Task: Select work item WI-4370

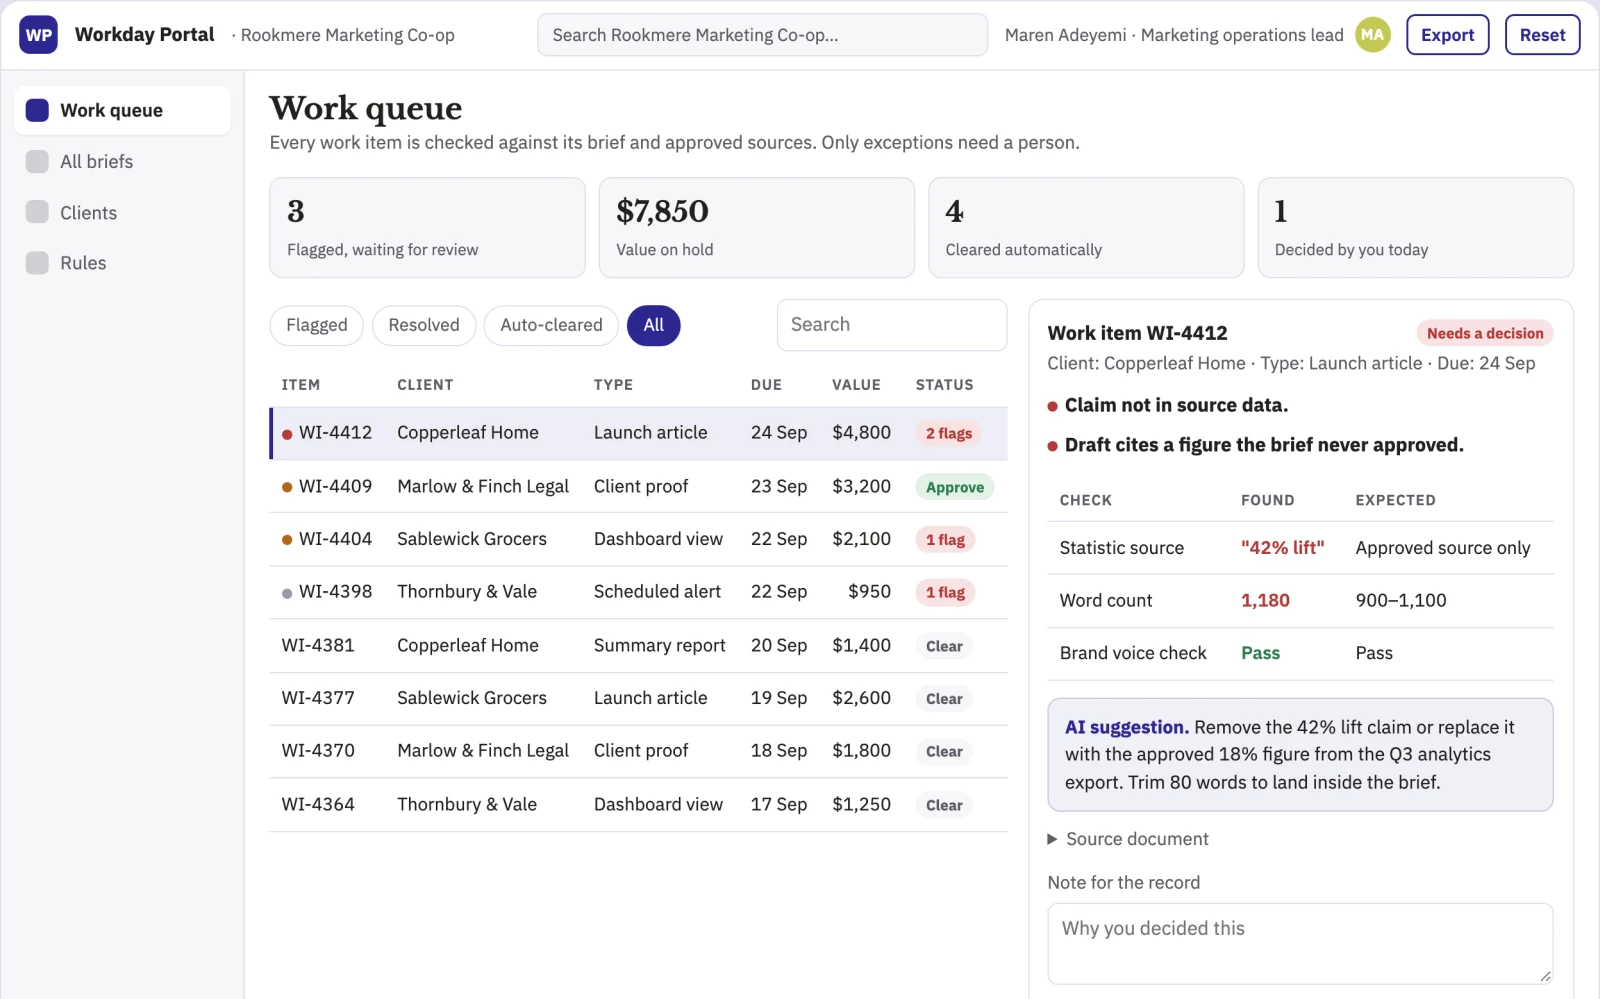Action: pos(638,751)
